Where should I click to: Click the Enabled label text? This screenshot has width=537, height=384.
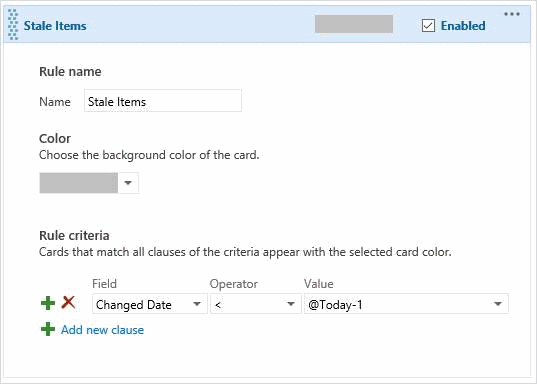(x=463, y=26)
